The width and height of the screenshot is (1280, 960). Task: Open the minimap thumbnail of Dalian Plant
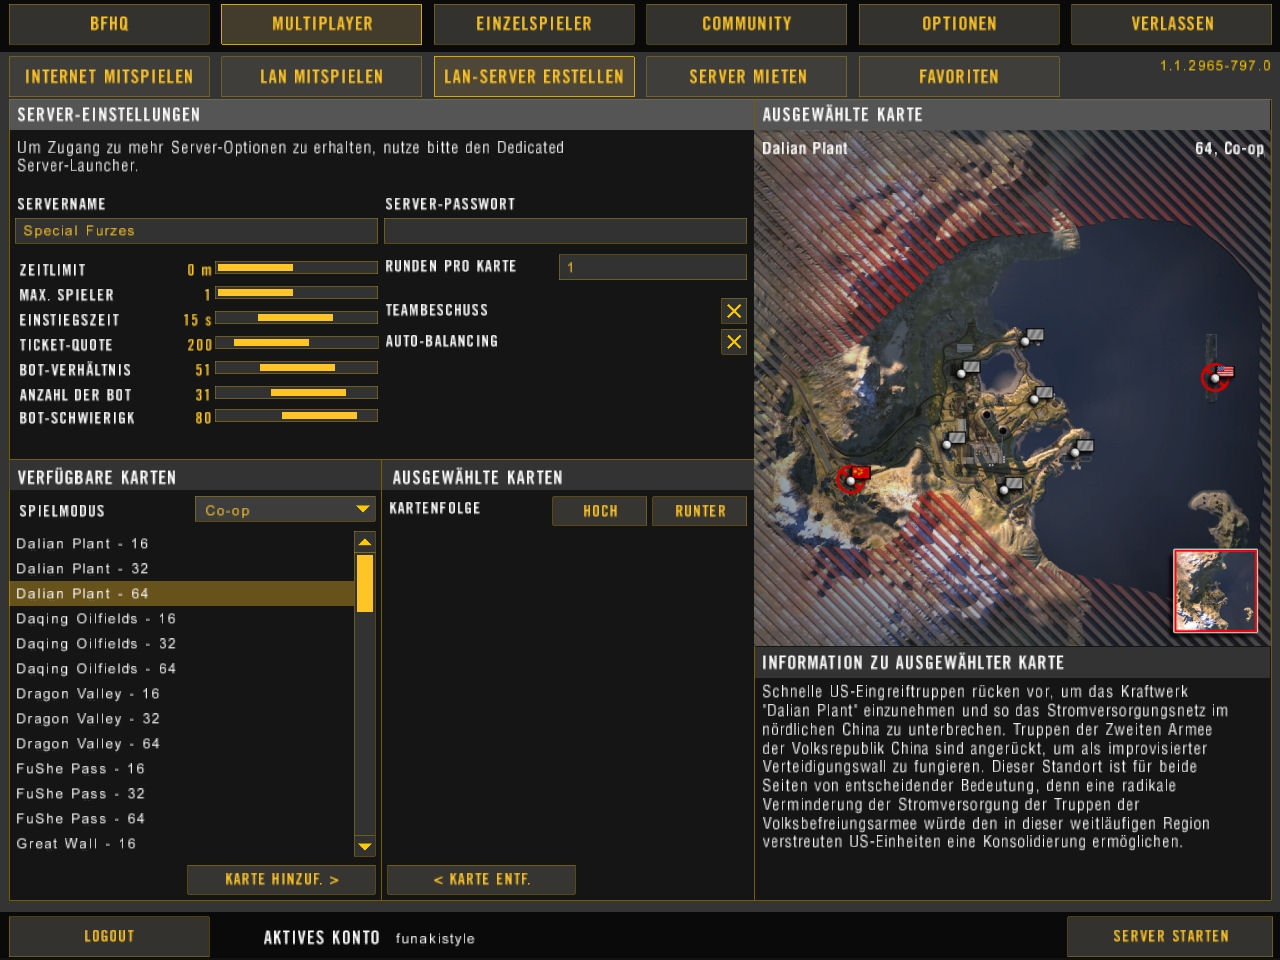pyautogui.click(x=1215, y=590)
